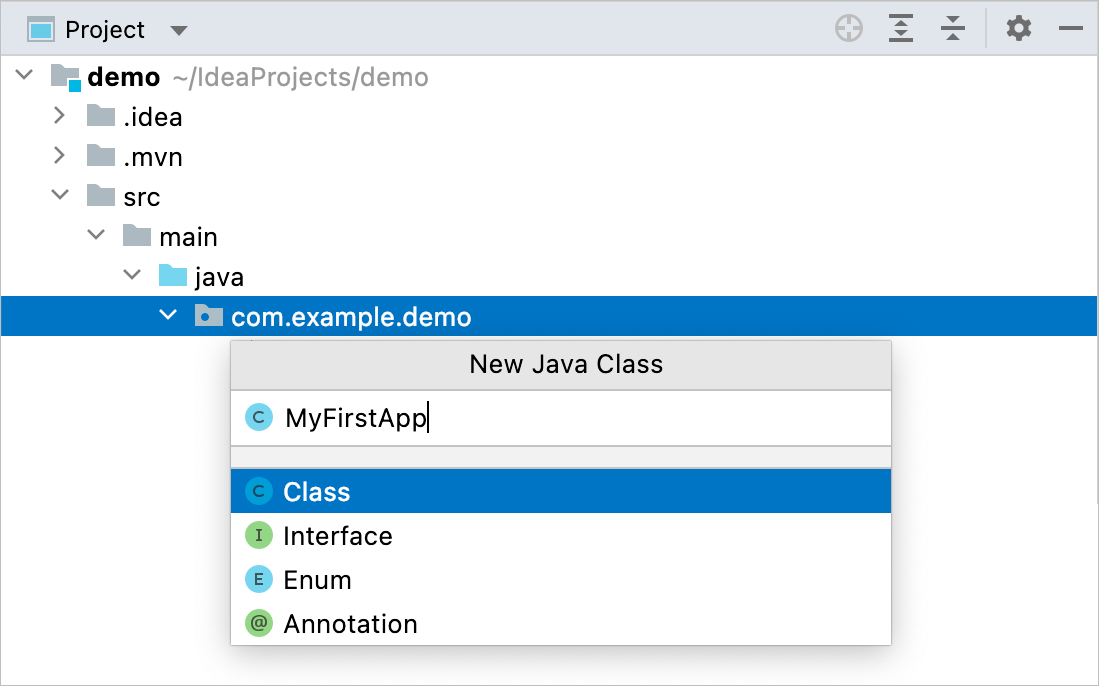Click the Enum type icon
1099x686 pixels.
coord(258,579)
